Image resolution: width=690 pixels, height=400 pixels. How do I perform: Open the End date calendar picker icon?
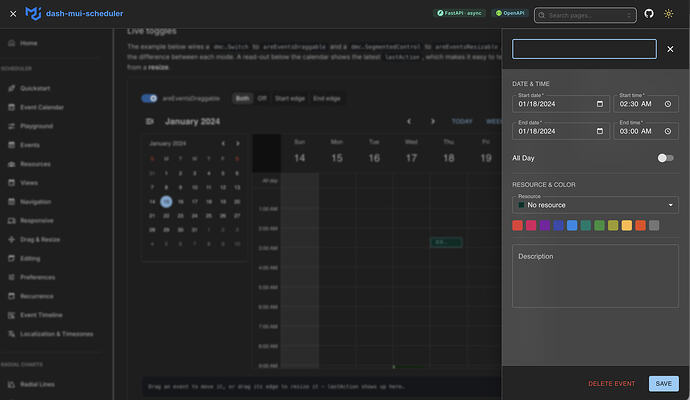tap(599, 132)
